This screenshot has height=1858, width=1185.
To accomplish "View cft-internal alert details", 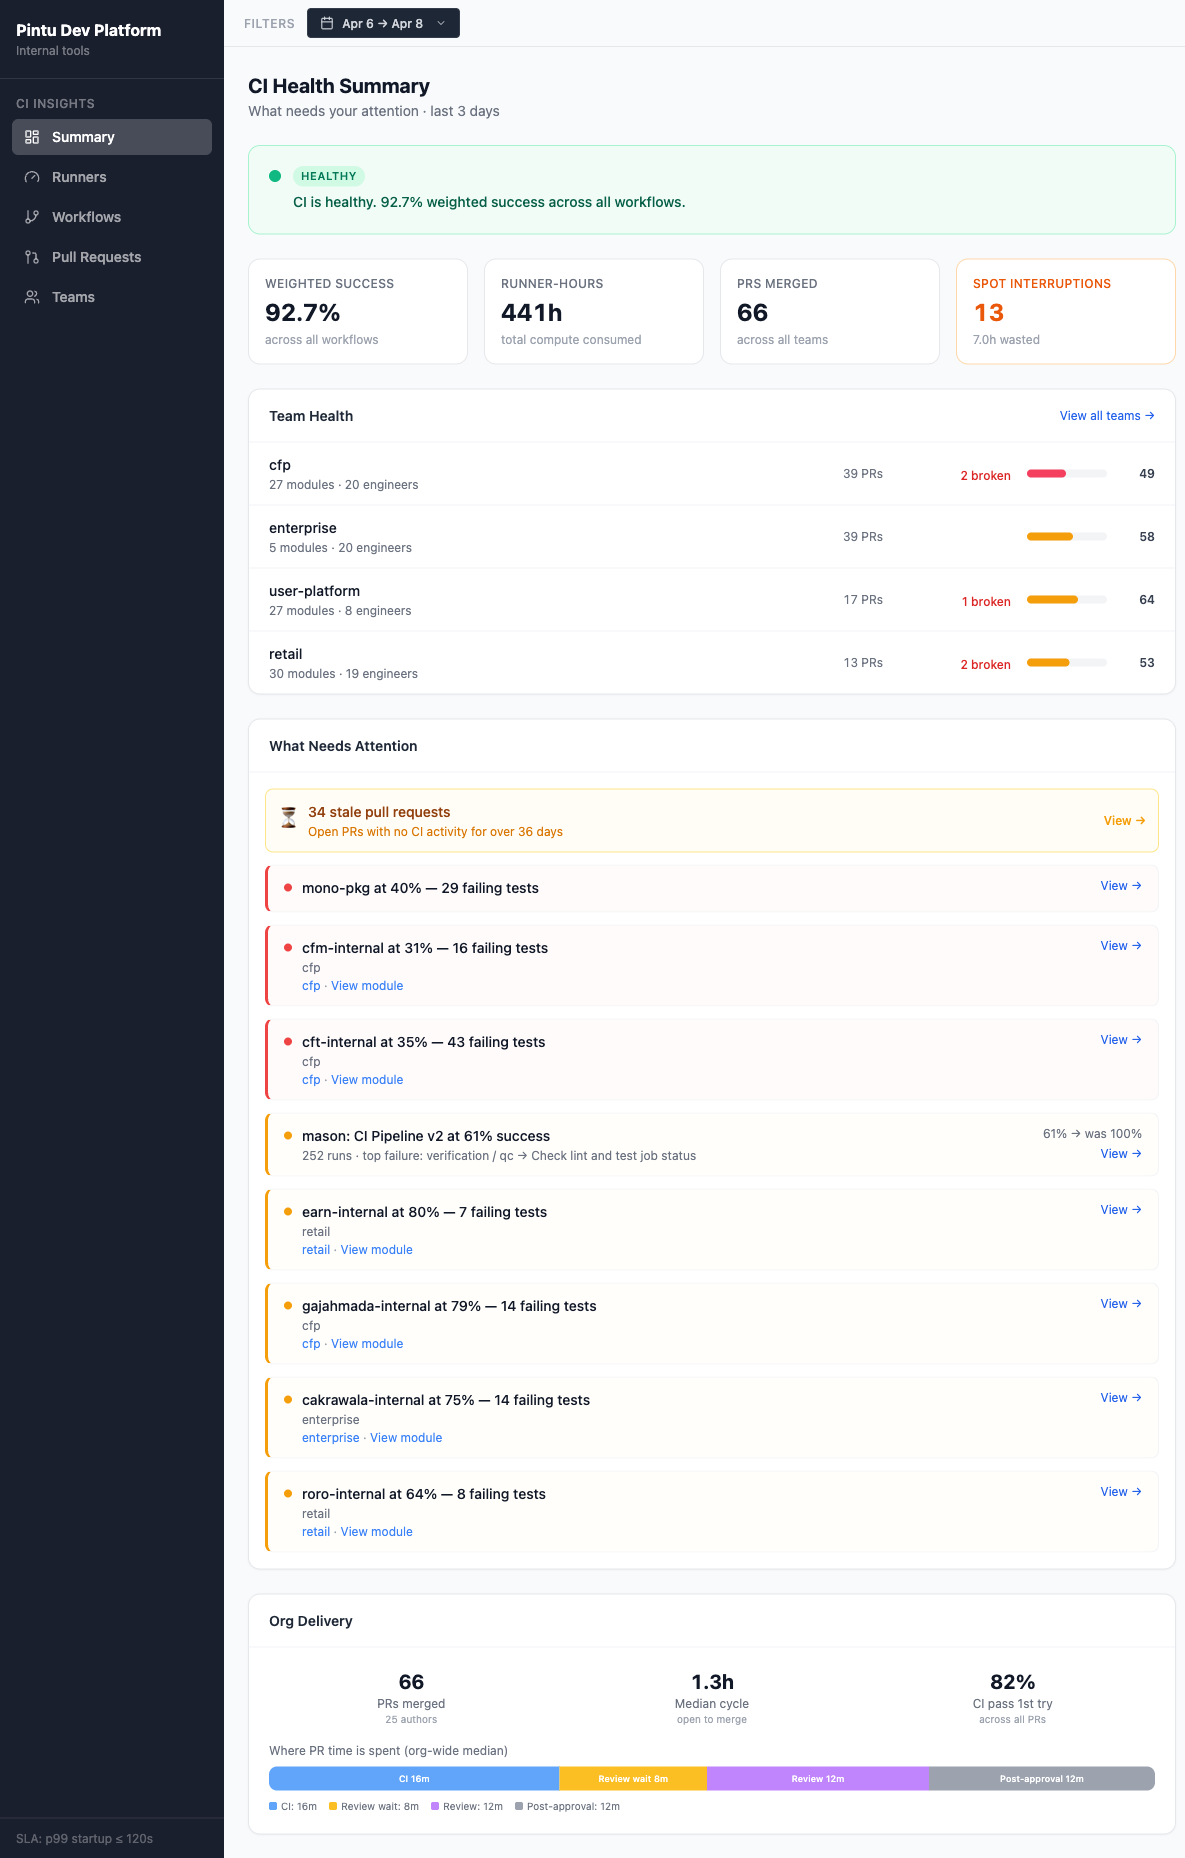I will click(1121, 1040).
